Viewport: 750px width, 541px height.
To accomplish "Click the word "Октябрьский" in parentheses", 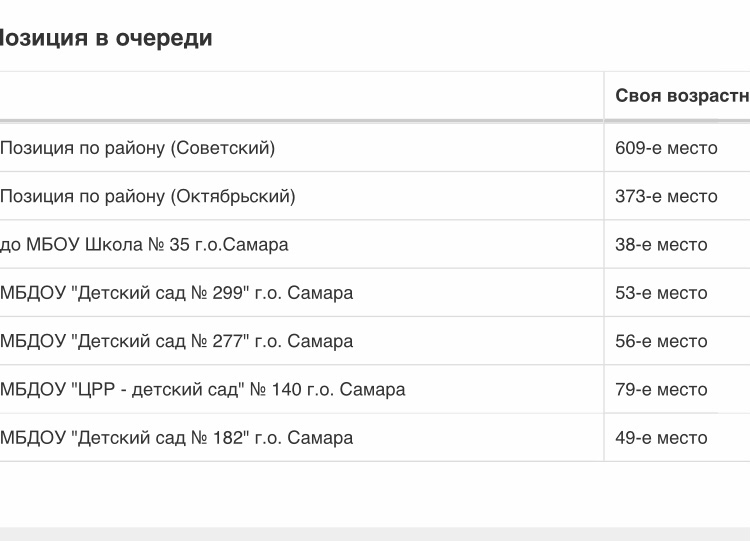I will [x=233, y=196].
